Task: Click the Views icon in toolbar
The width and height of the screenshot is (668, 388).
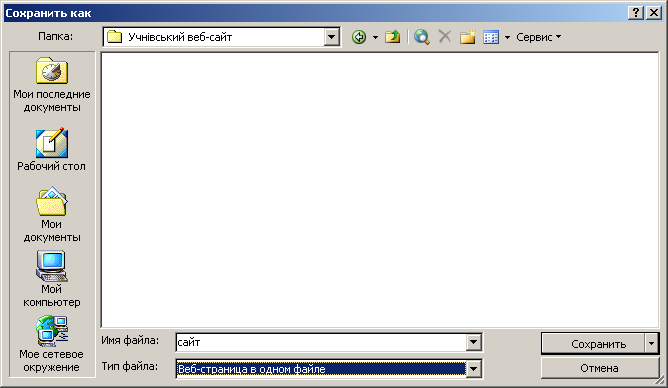Action: pos(491,37)
